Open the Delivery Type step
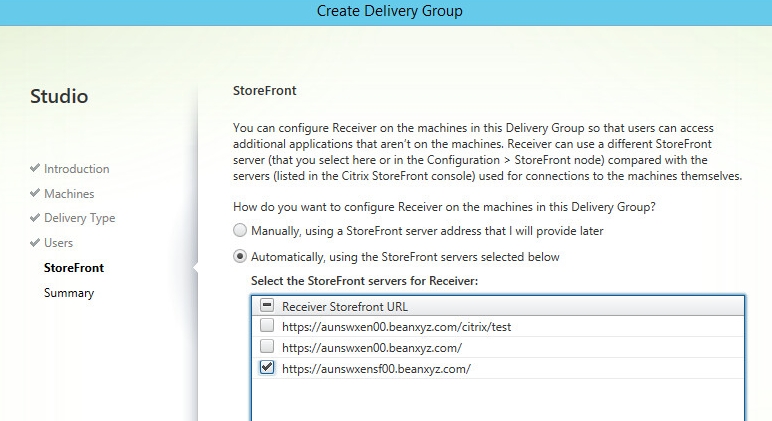The width and height of the screenshot is (772, 421). 80,218
